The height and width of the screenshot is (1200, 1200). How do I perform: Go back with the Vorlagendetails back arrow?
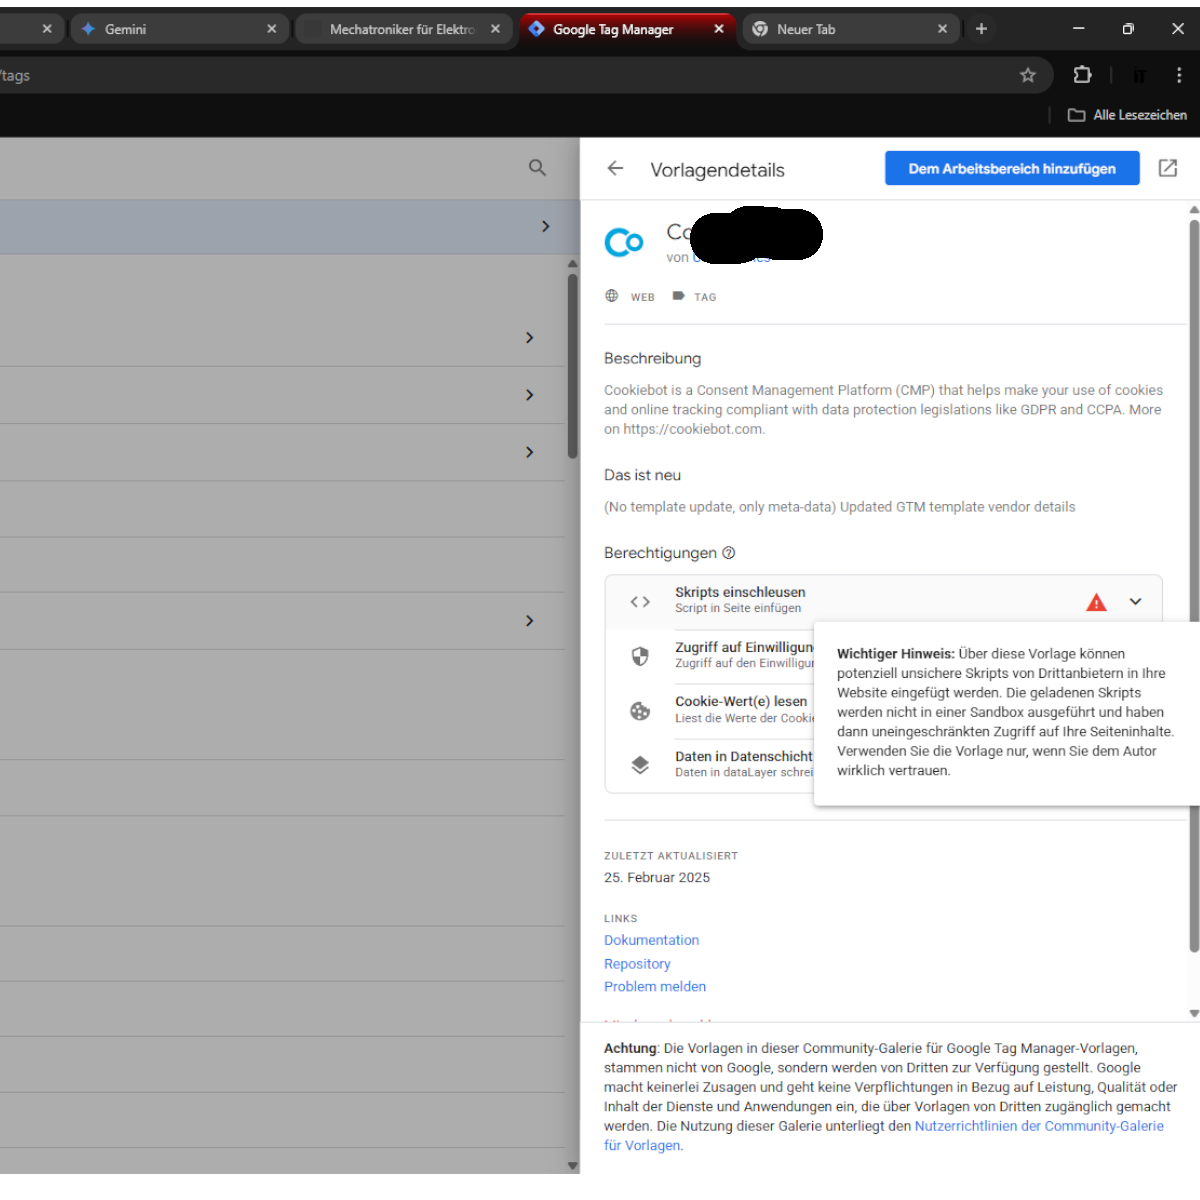(x=615, y=169)
